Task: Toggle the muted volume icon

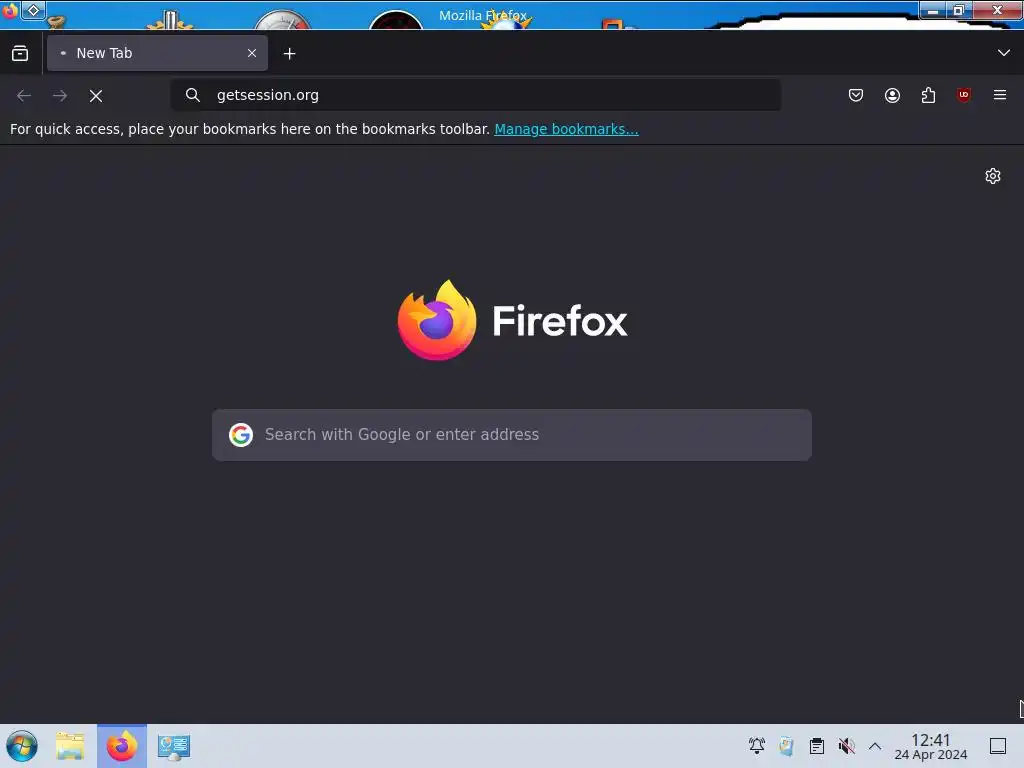Action: pyautogui.click(x=846, y=746)
